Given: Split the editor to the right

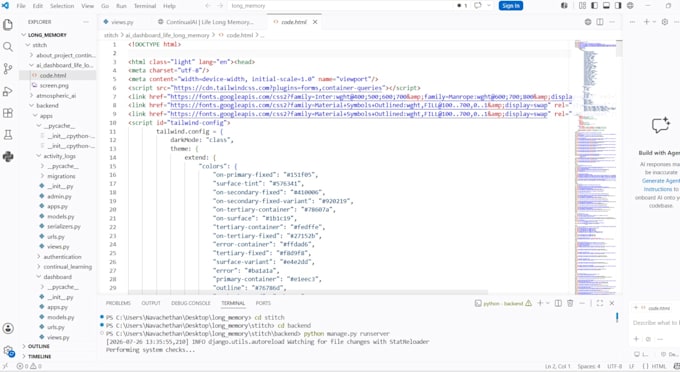Looking at the screenshot, I should point(600,22).
